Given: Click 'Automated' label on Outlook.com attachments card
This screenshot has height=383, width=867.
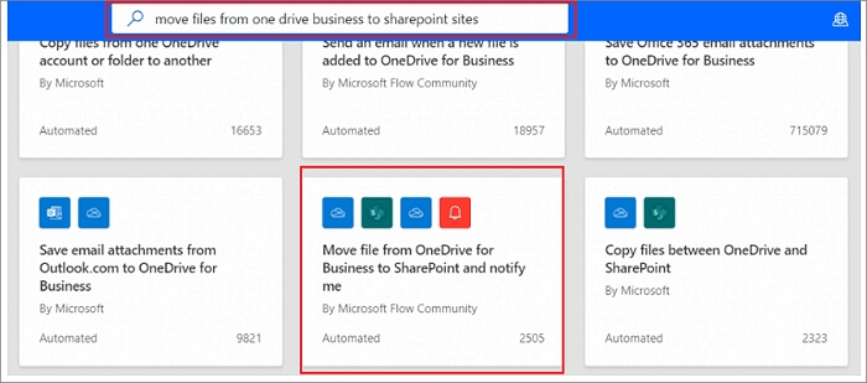Looking at the screenshot, I should pyautogui.click(x=68, y=338).
